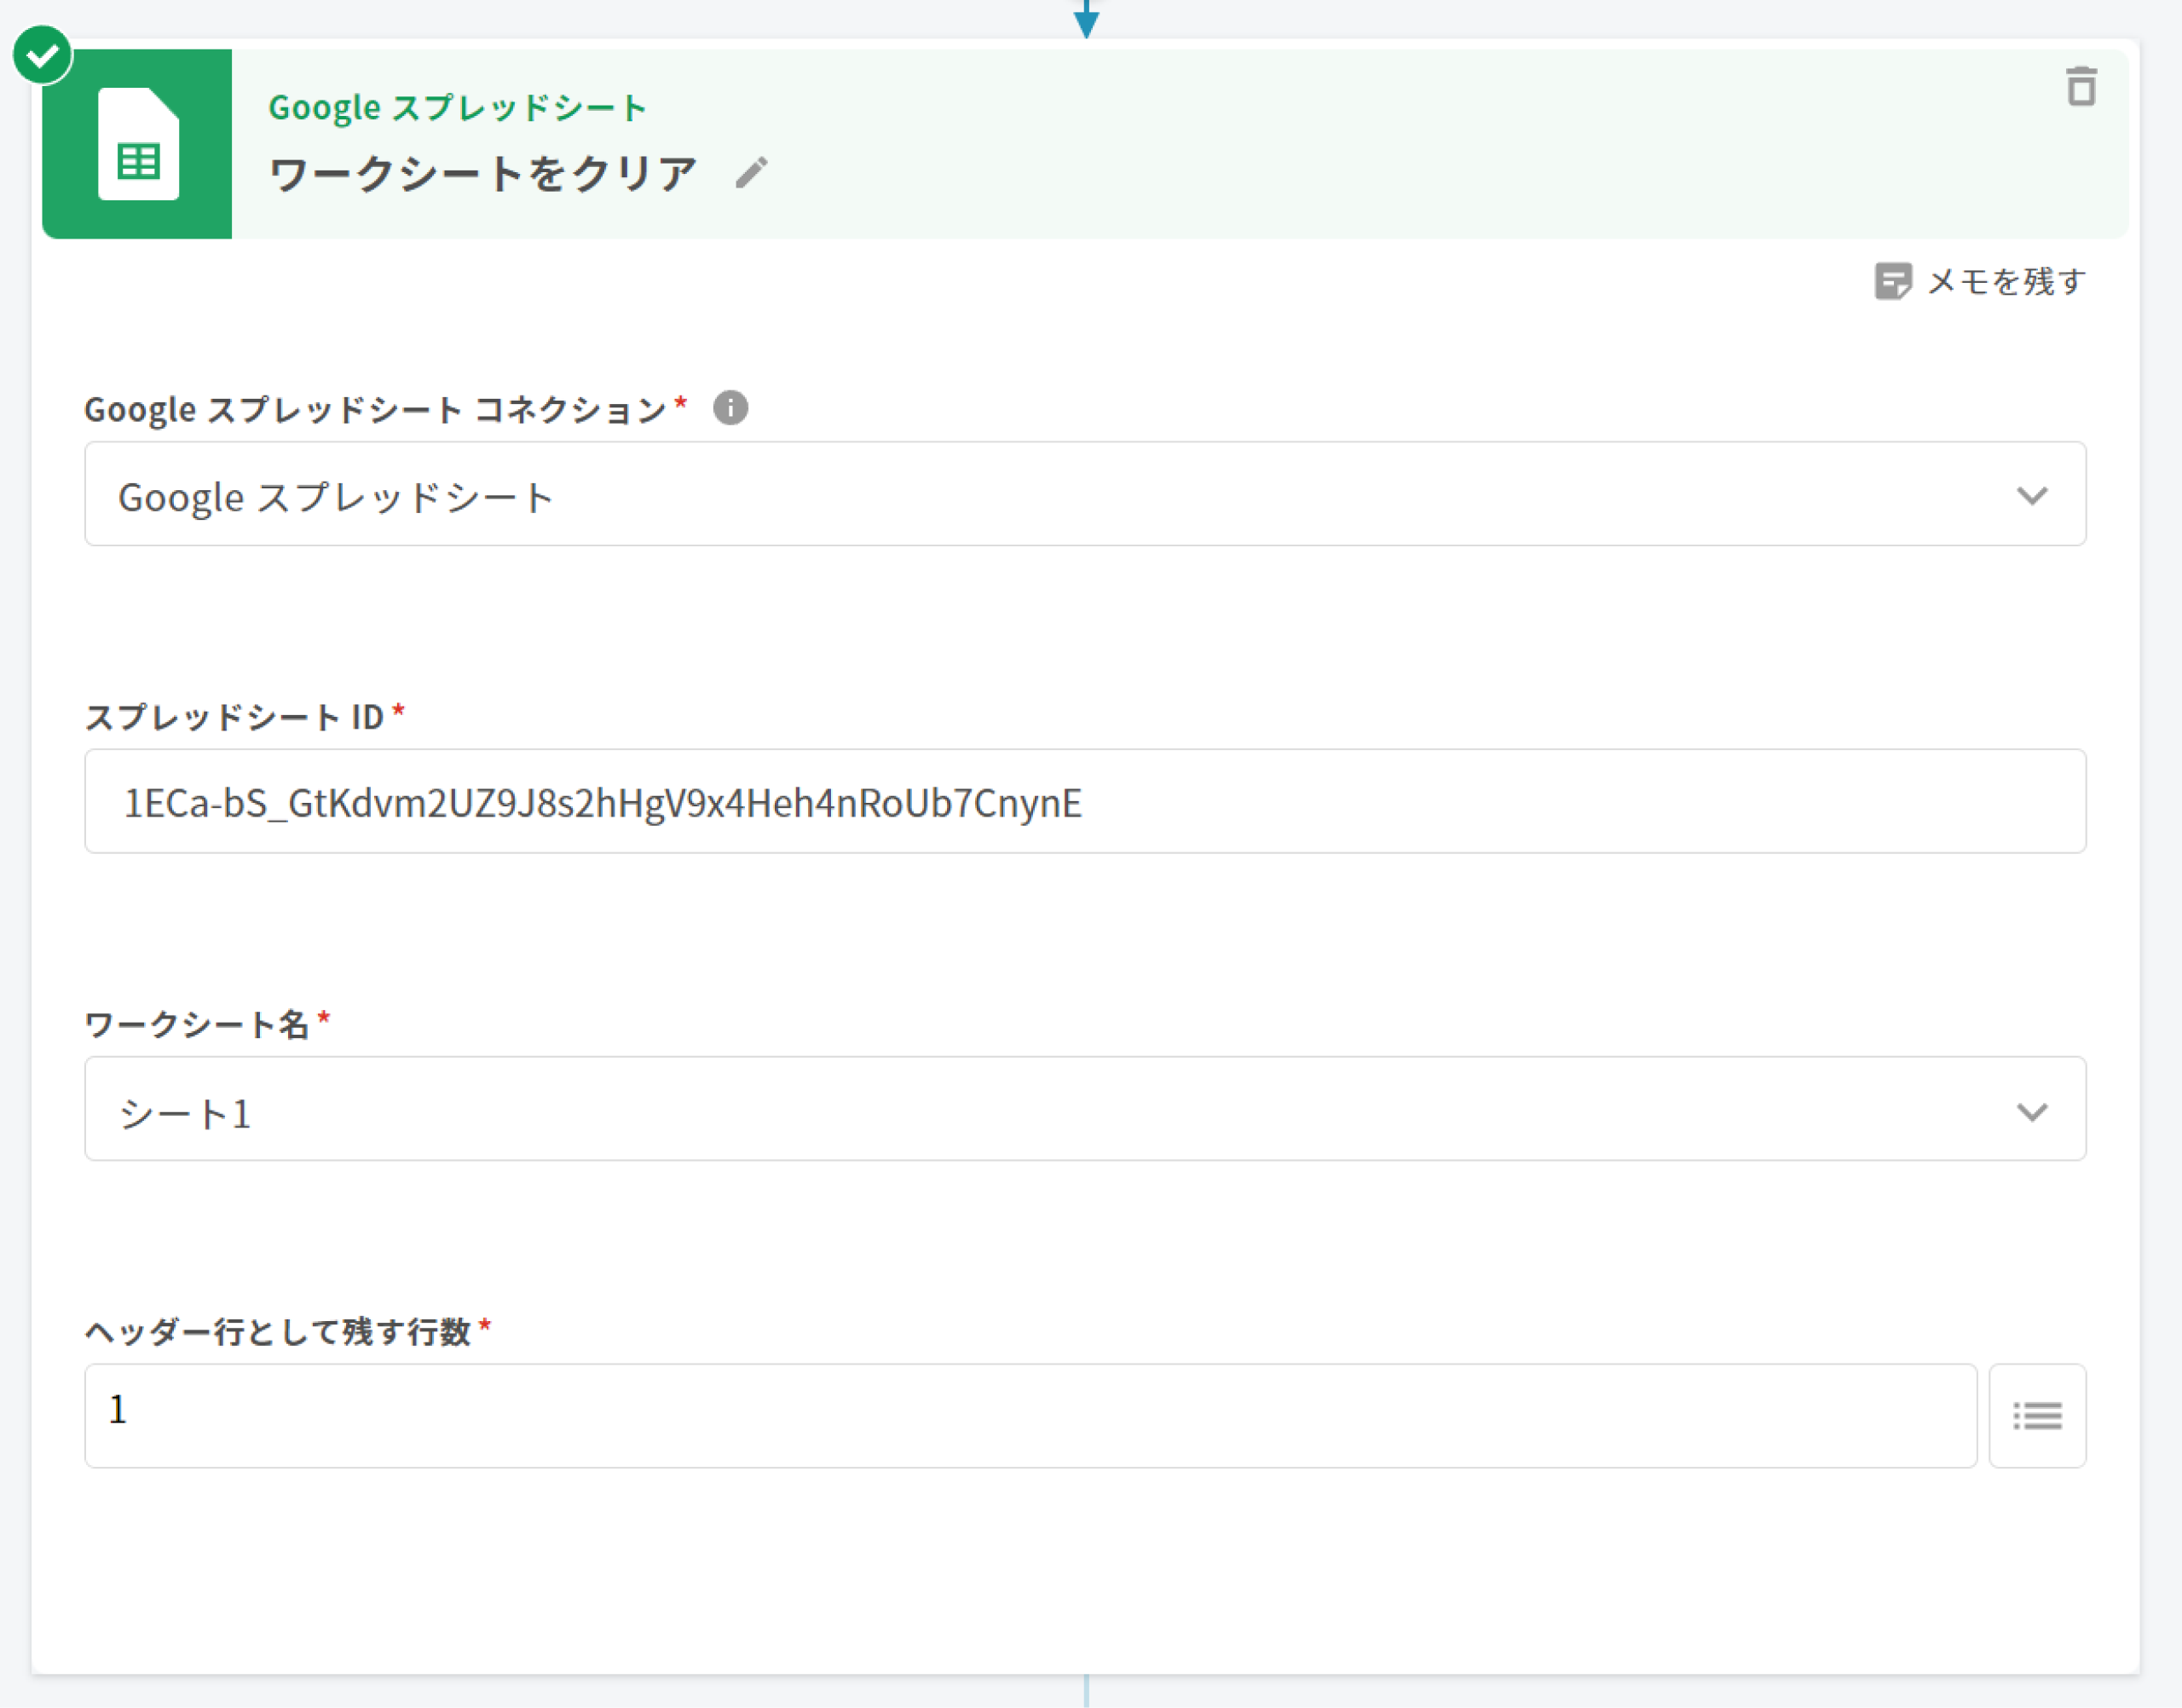Click the pencil edit title icon
The height and width of the screenshot is (1708, 2182).
[x=752, y=173]
